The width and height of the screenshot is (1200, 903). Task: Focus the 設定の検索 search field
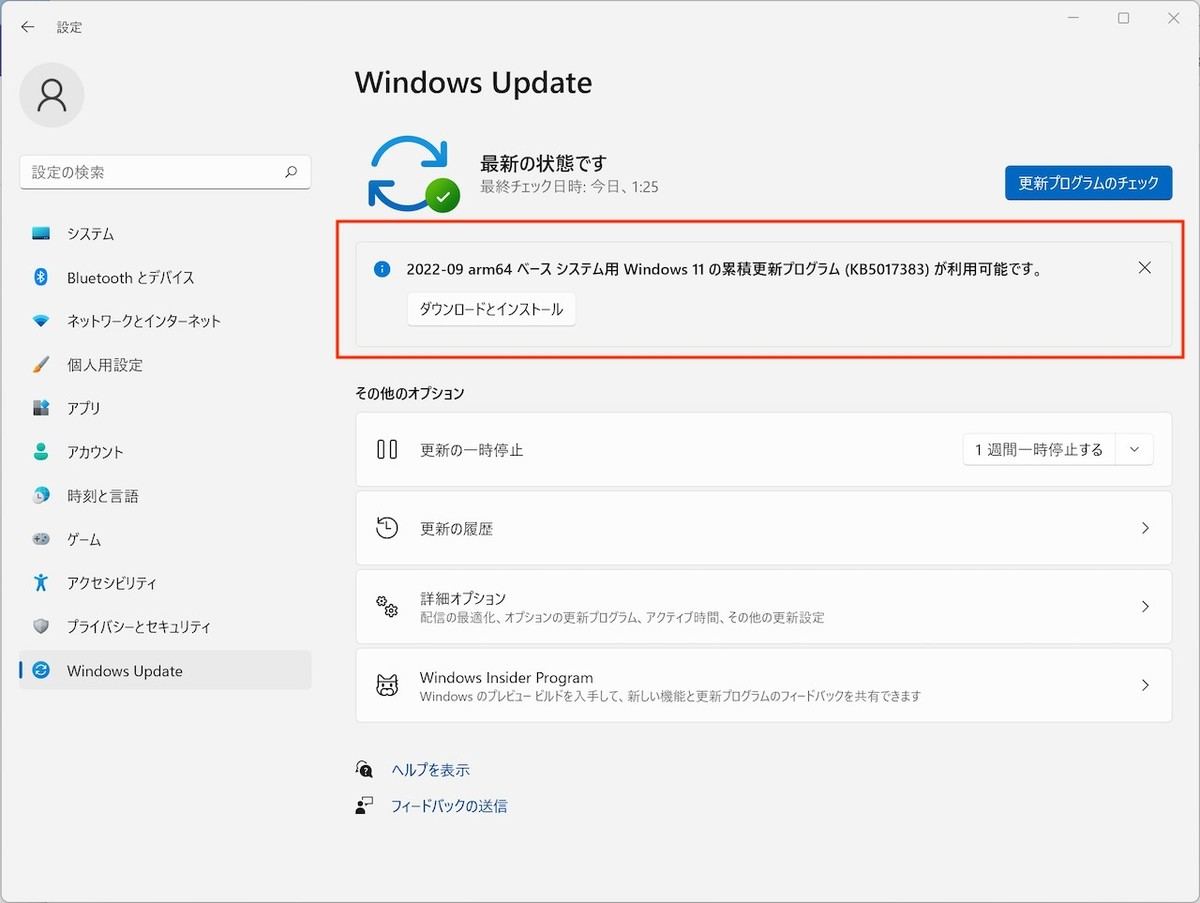(165, 172)
